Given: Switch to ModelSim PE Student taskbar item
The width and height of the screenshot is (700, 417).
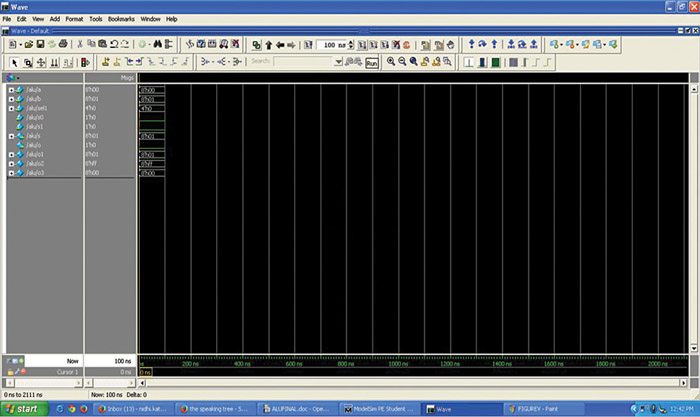Looking at the screenshot, I should pos(380,408).
